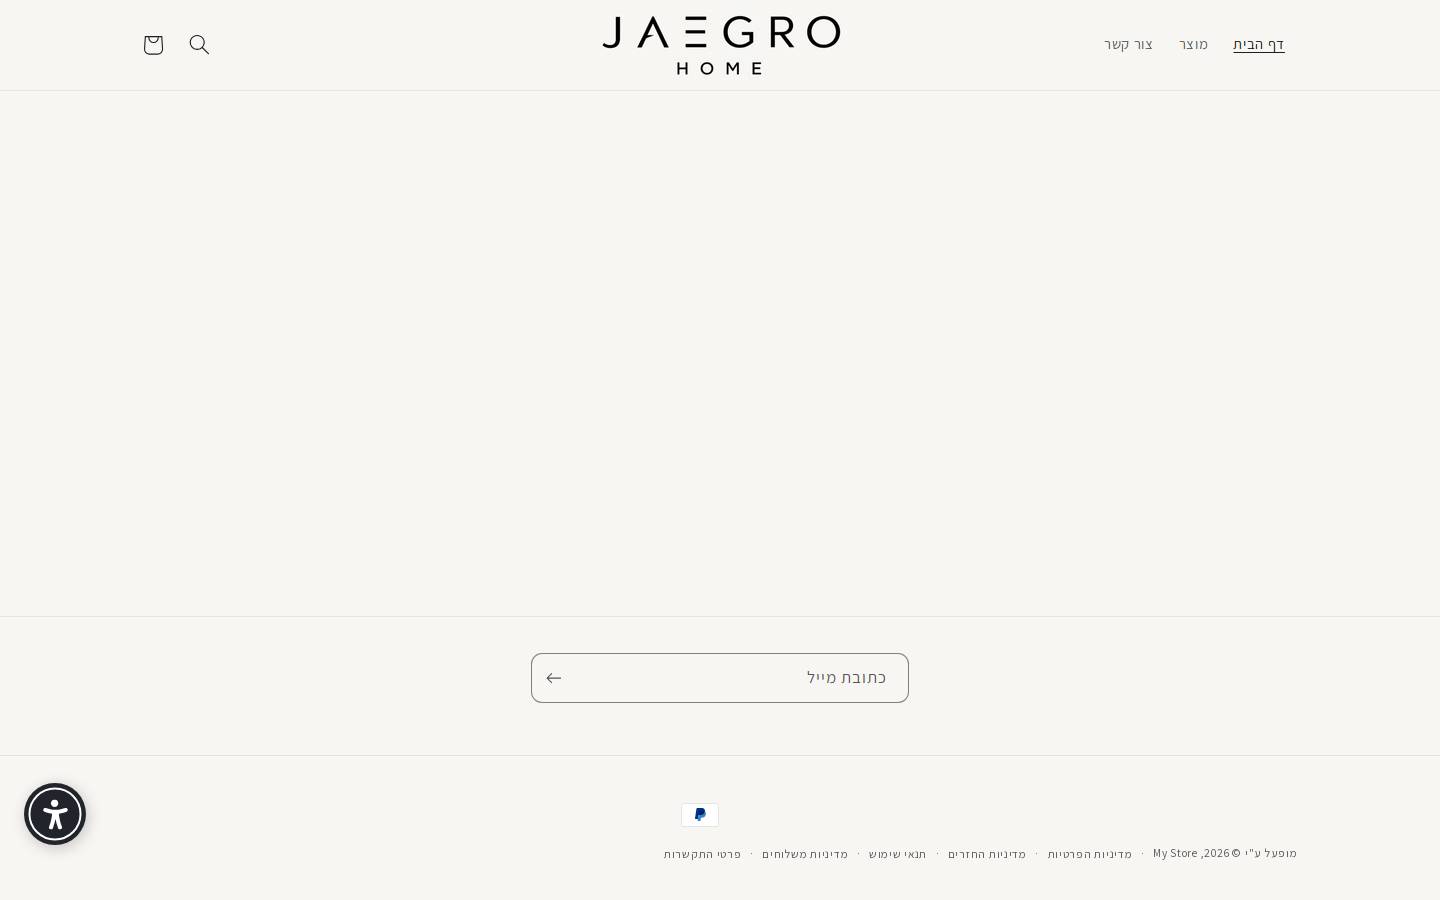Open the shopping cart icon
The height and width of the screenshot is (900, 1440).
tap(153, 45)
